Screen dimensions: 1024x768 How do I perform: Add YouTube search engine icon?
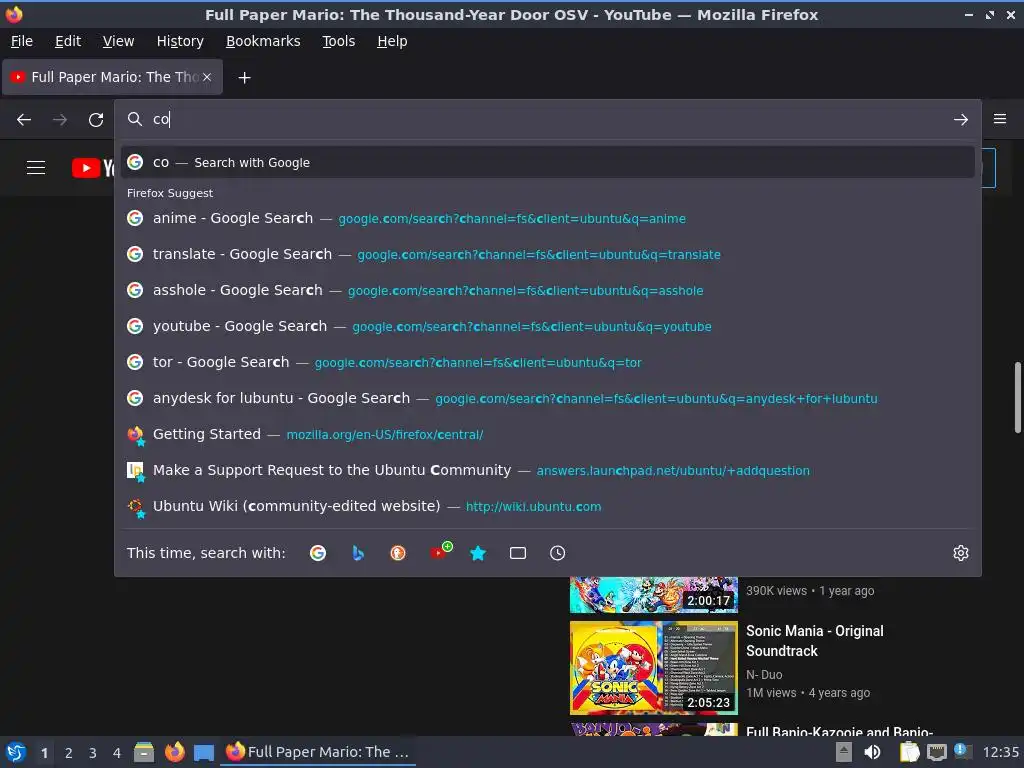point(440,551)
